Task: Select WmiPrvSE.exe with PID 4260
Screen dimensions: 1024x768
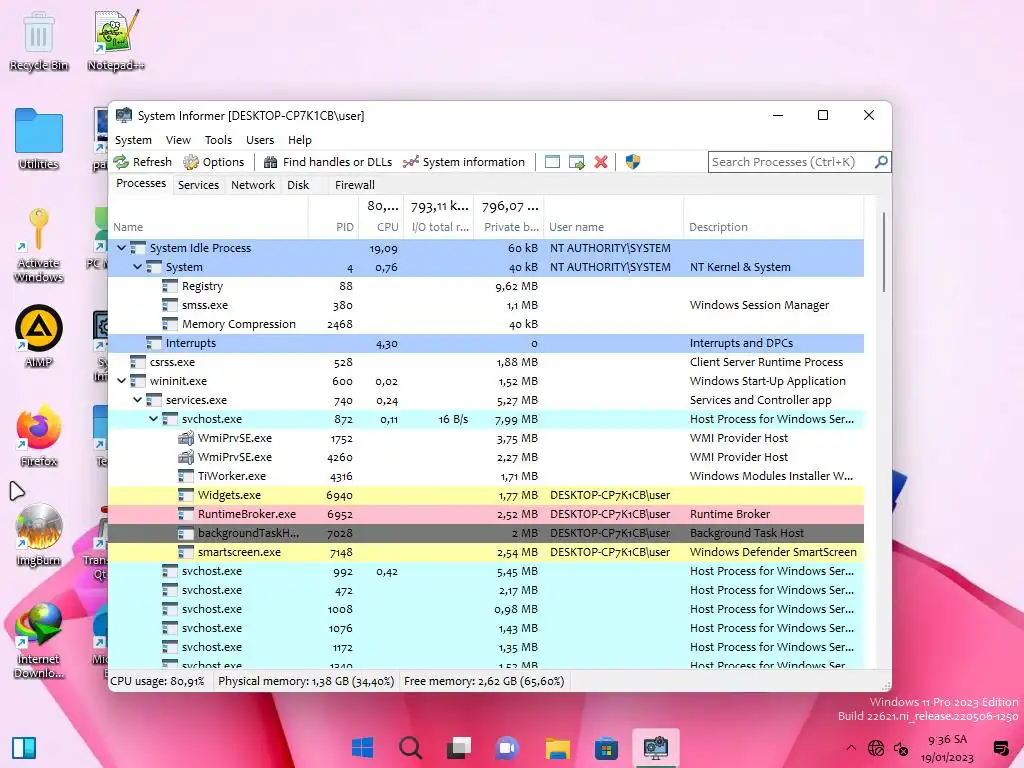Action: (486, 457)
